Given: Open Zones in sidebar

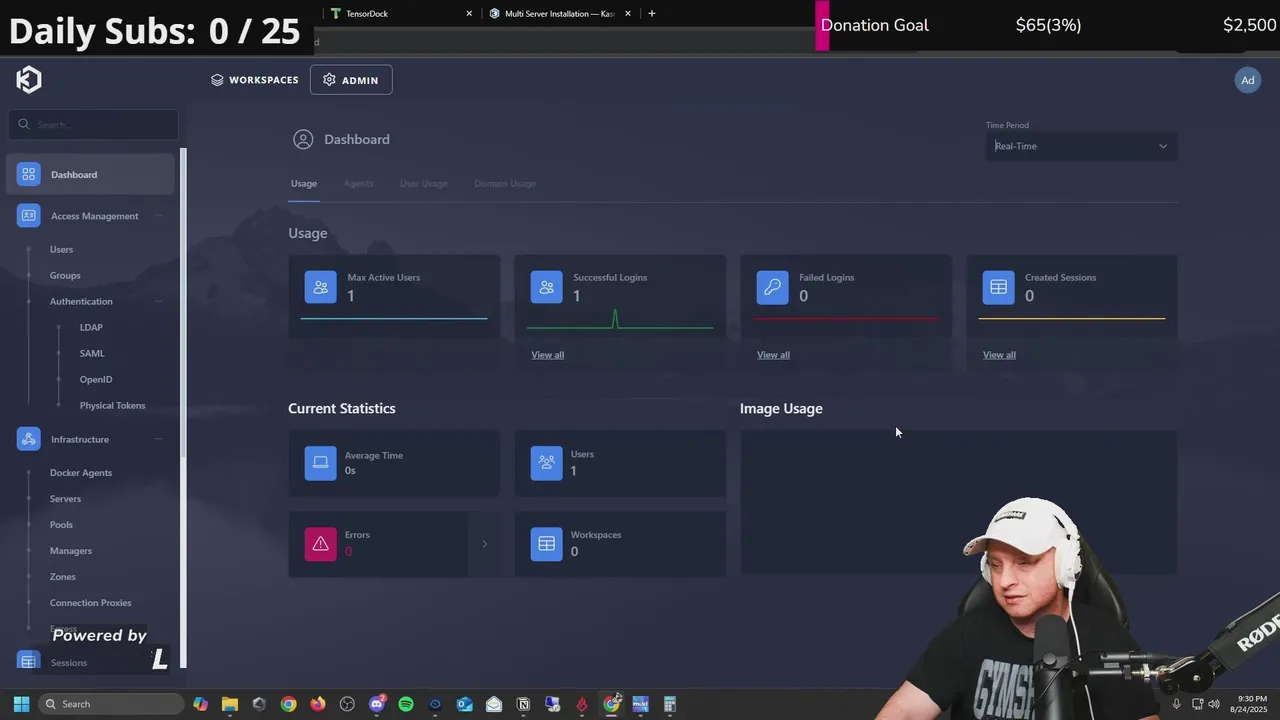Looking at the screenshot, I should [62, 577].
